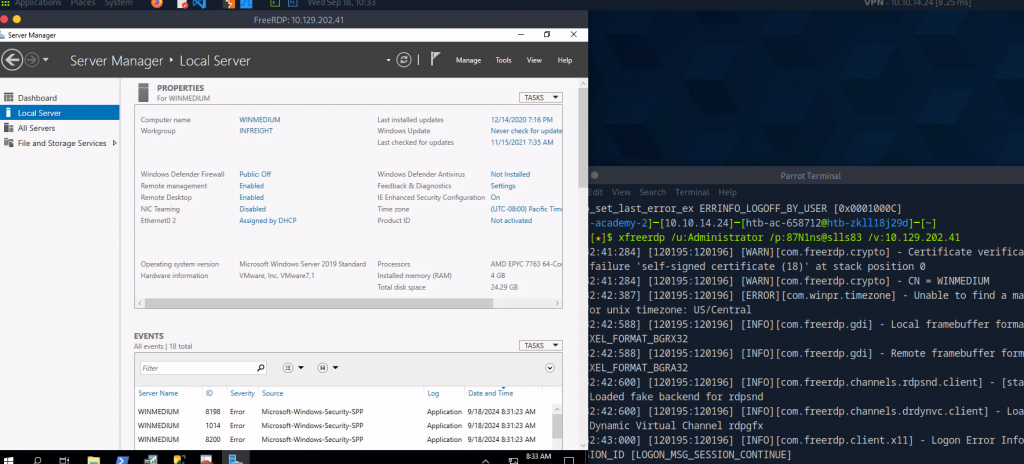Open the notifications flag icon

pyautogui.click(x=436, y=59)
